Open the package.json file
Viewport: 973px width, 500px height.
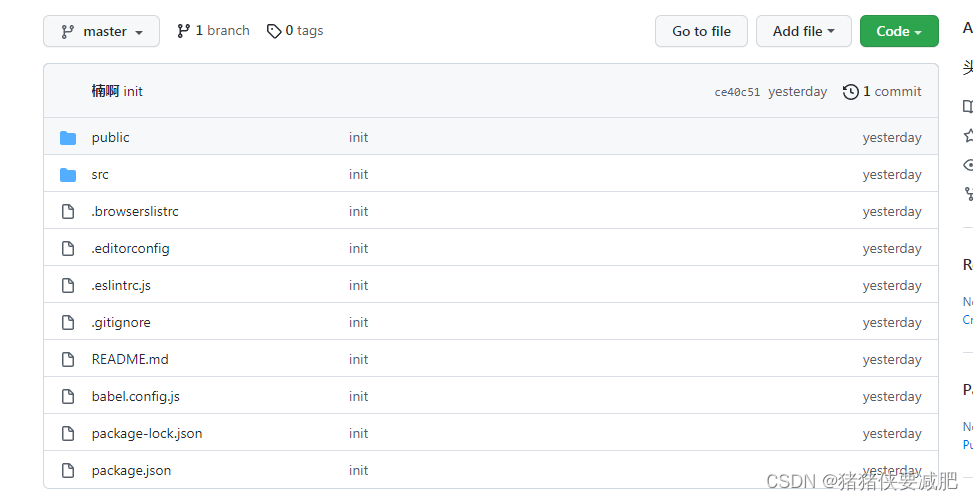pyautogui.click(x=132, y=470)
